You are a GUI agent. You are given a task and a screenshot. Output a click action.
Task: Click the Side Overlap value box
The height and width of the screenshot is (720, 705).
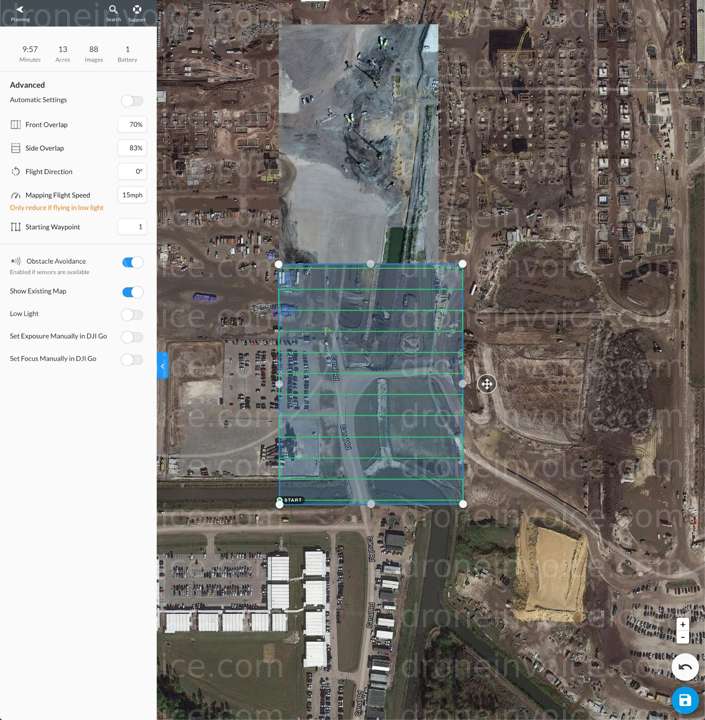[x=132, y=148]
